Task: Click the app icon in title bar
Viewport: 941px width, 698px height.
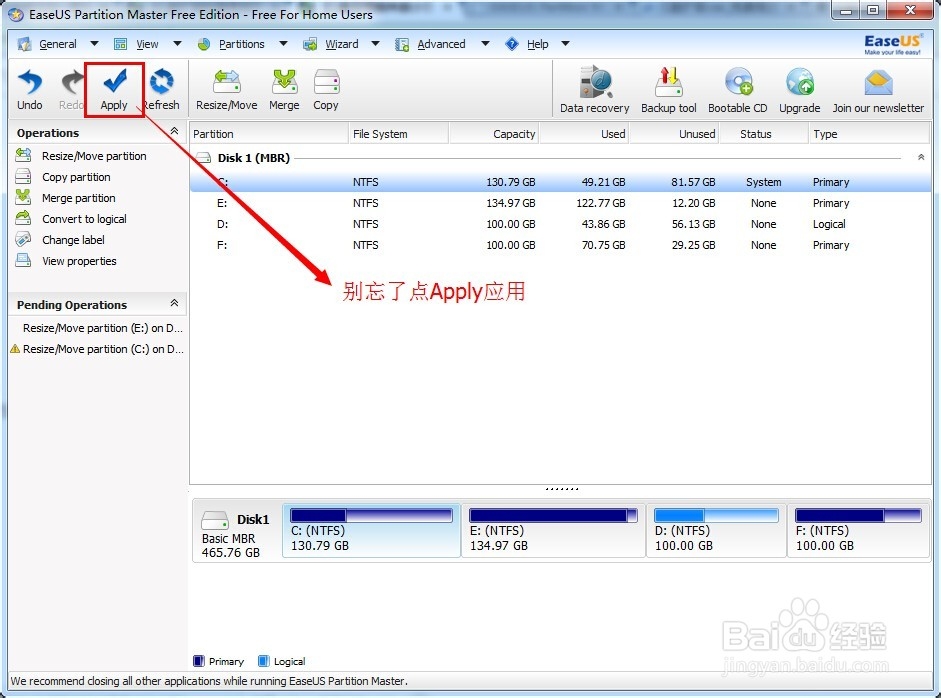Action: [16, 14]
